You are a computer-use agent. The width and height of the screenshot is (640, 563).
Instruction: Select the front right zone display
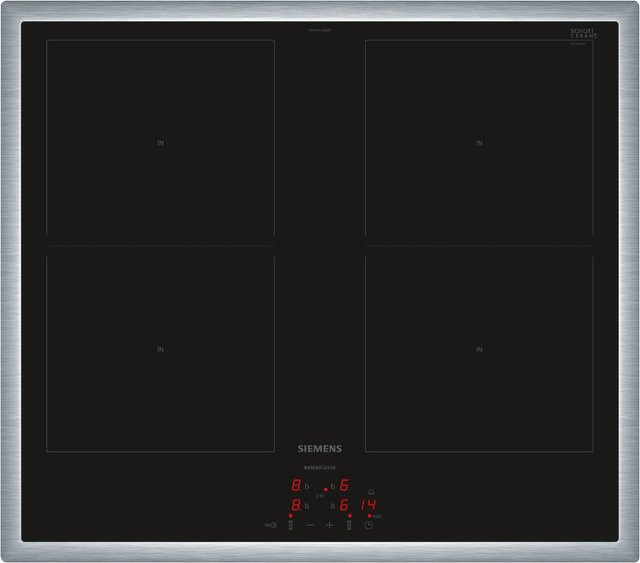[344, 505]
